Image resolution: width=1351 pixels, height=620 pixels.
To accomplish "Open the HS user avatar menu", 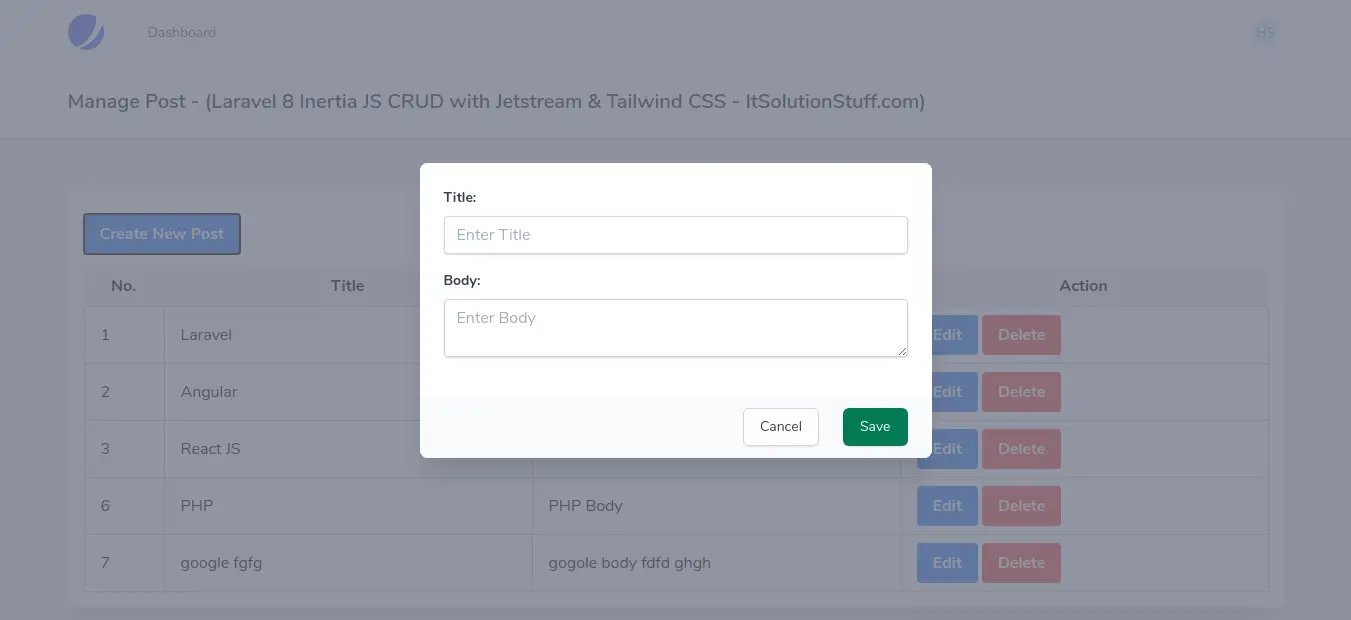I will tap(1265, 33).
